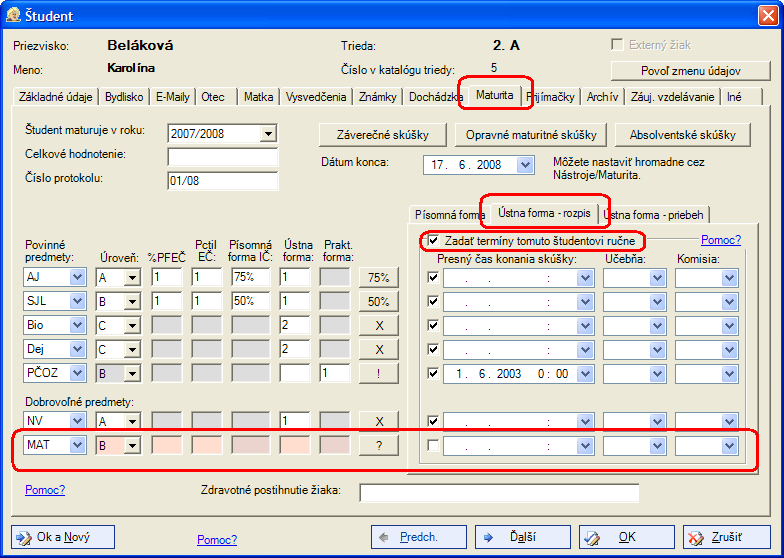Click the Ústna forma field in Bio row
The image size is (784, 558).
click(294, 326)
